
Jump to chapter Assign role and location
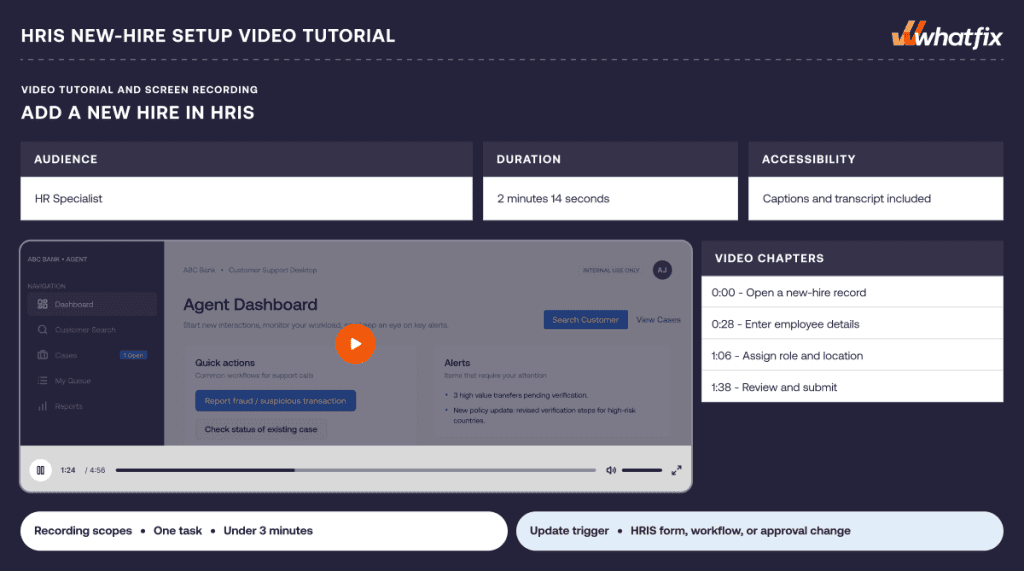tap(852, 355)
